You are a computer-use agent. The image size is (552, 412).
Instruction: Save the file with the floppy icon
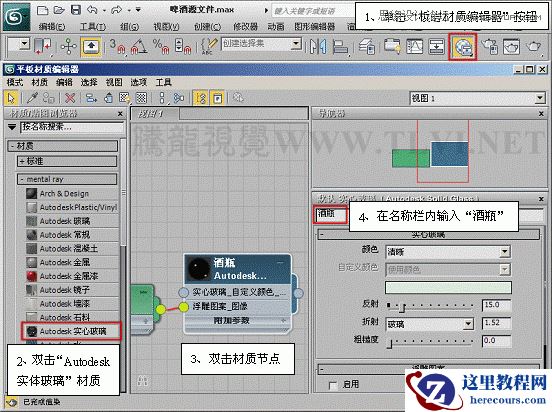pos(76,10)
